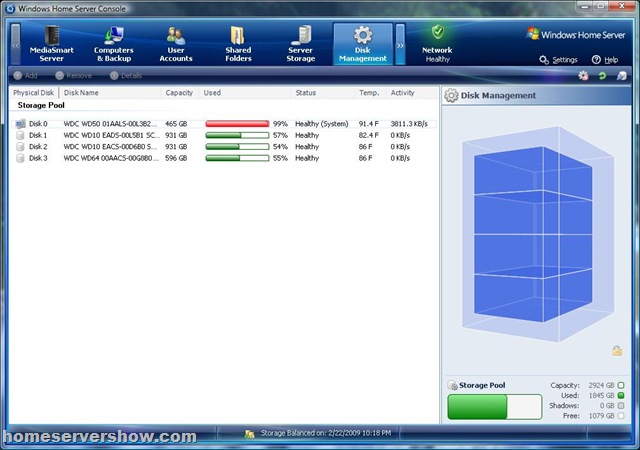Click the green refresh icon
Screen dimensions: 640x450
[602, 76]
